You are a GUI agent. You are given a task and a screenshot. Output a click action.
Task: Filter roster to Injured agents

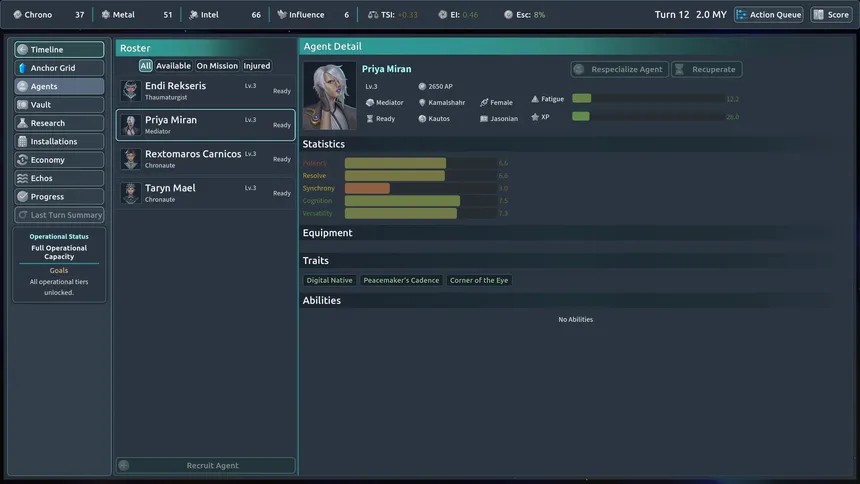257,66
